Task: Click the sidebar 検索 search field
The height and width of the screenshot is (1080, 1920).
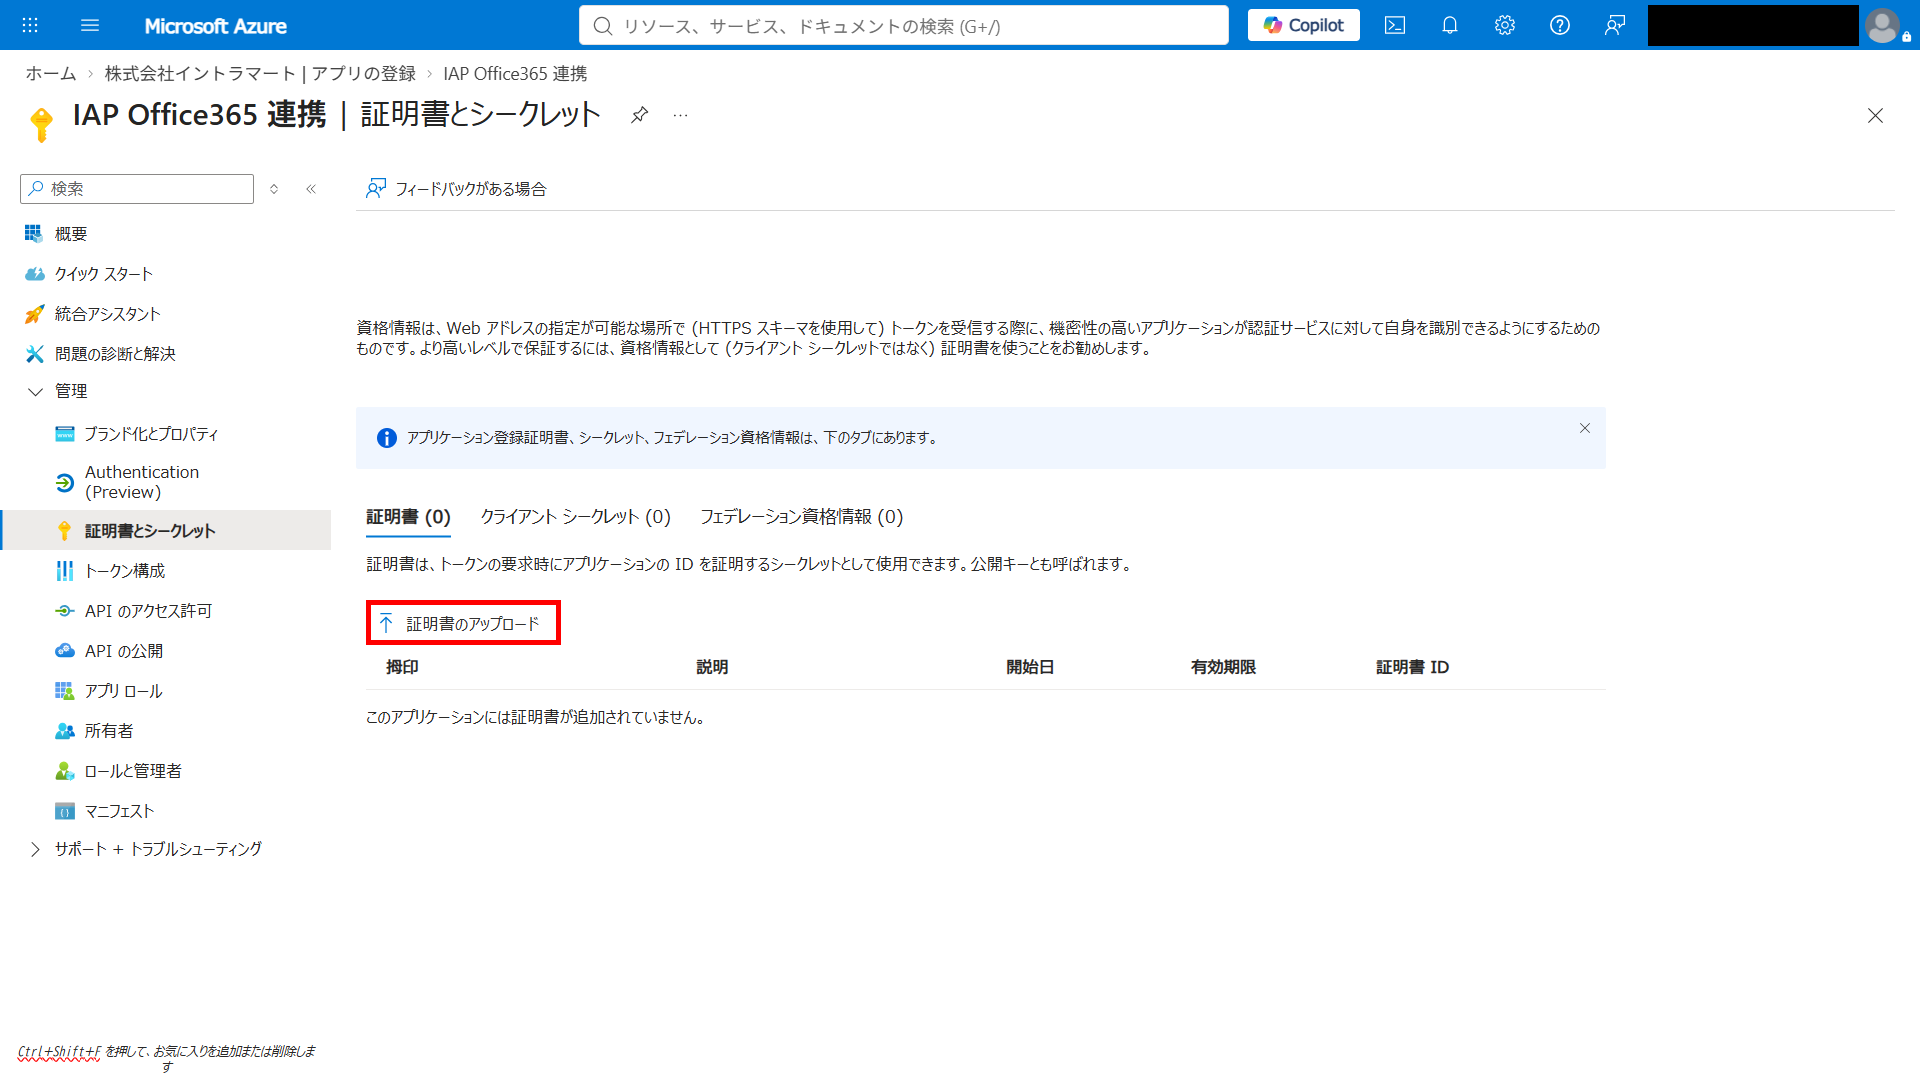Action: click(x=137, y=188)
